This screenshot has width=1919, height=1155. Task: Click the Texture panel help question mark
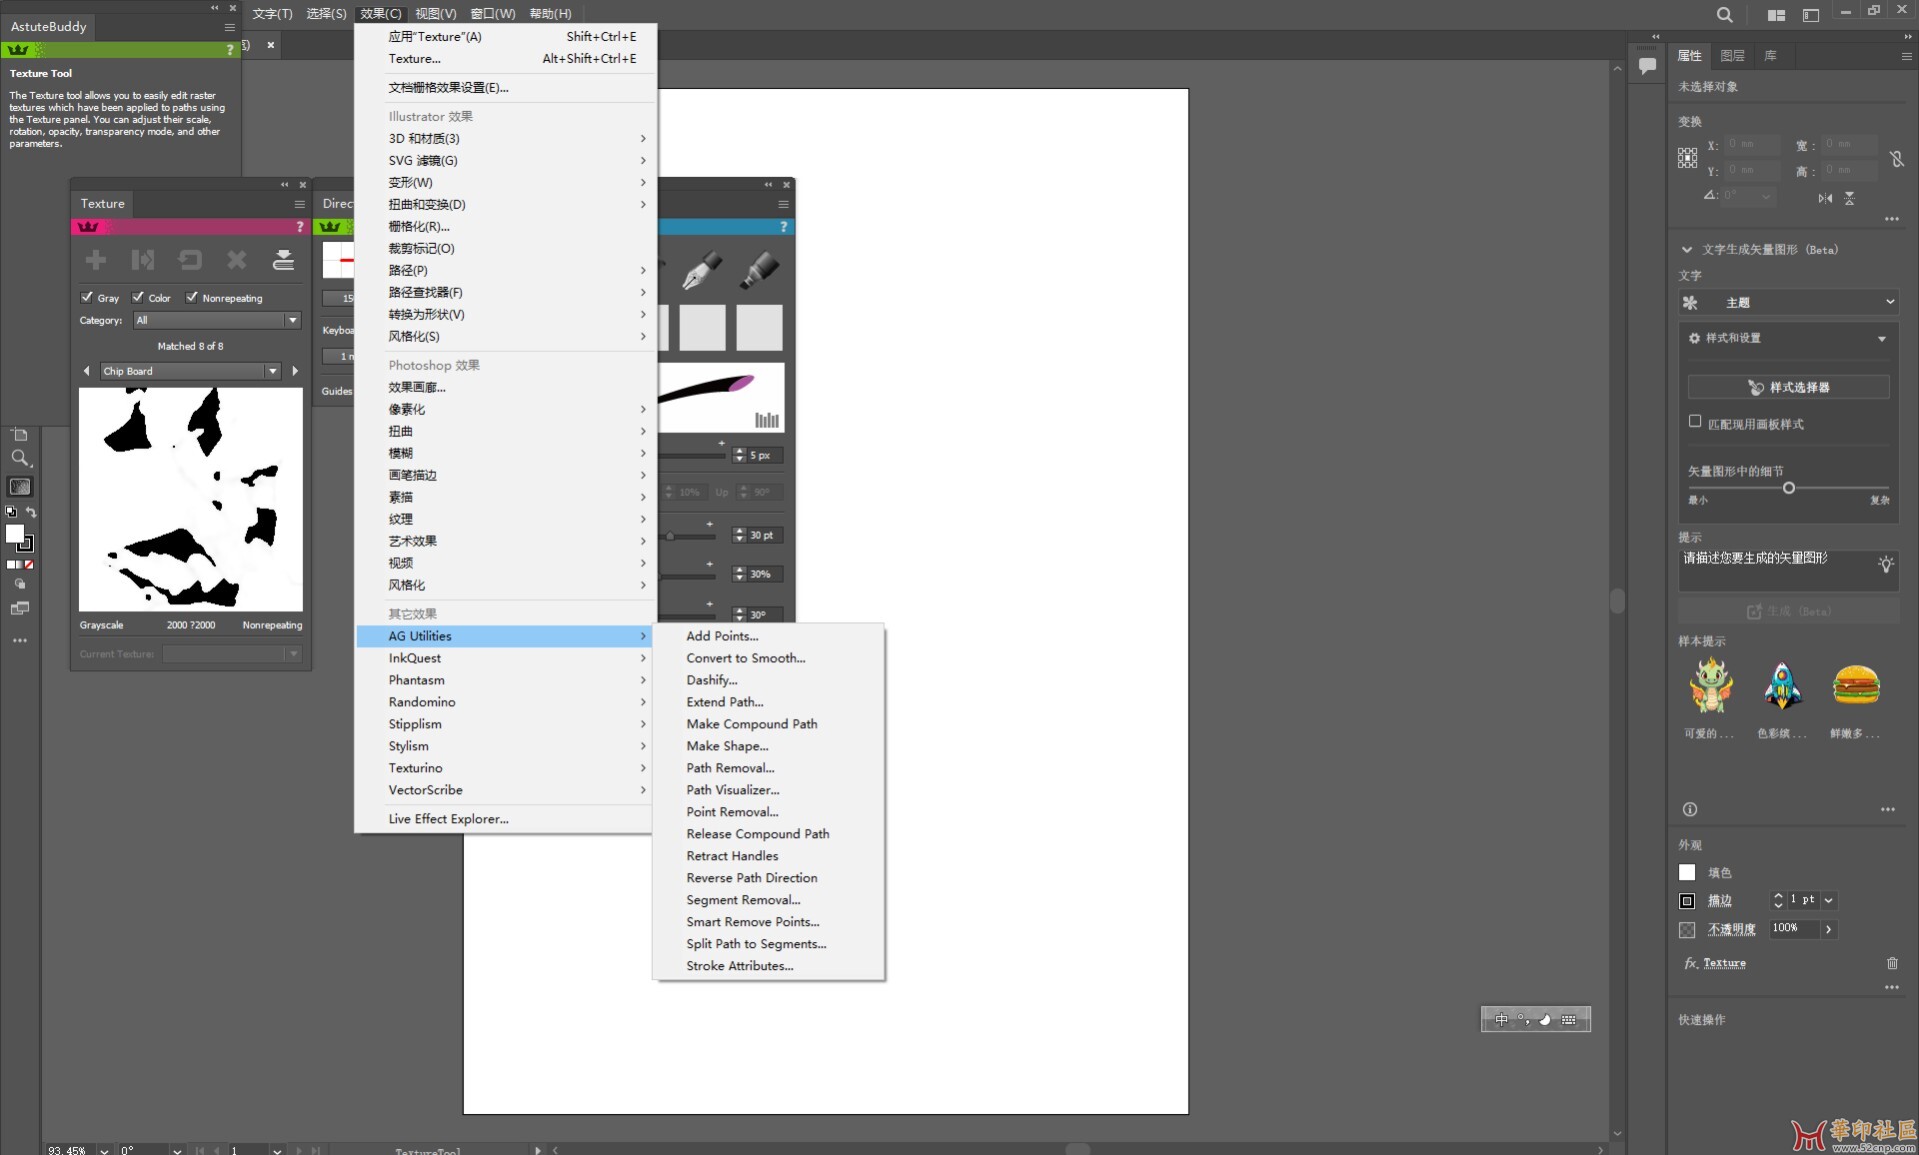point(299,227)
